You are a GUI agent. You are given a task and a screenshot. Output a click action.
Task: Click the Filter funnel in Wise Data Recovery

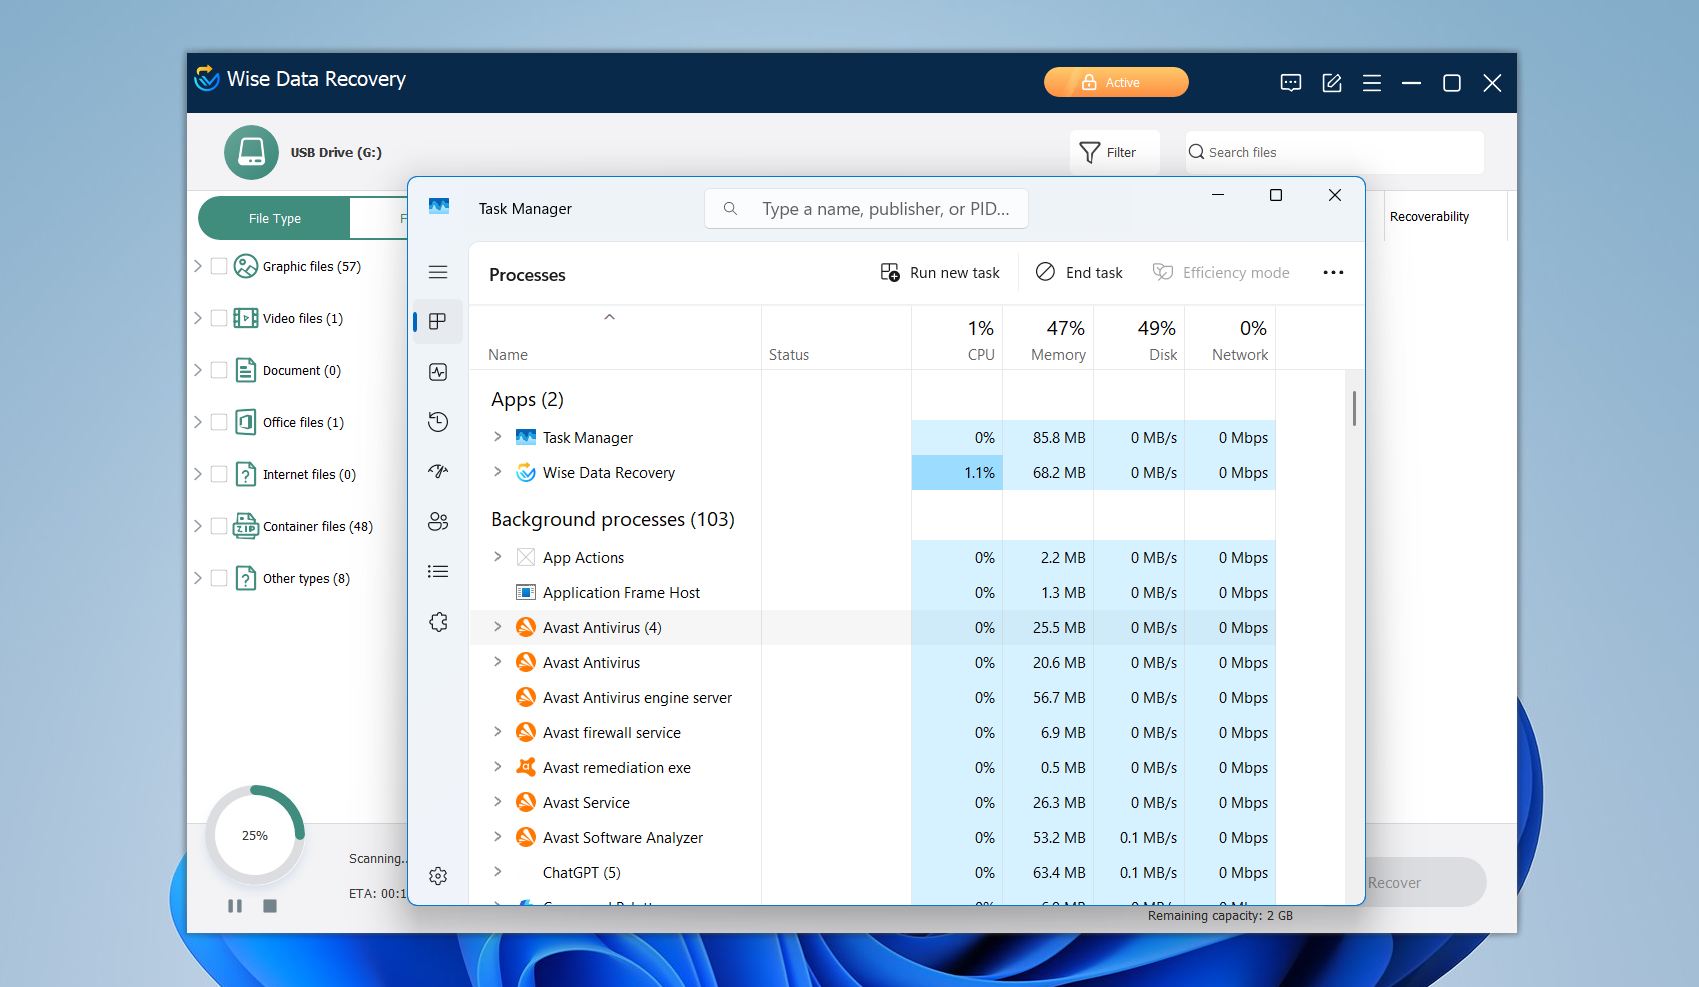[x=1090, y=152]
